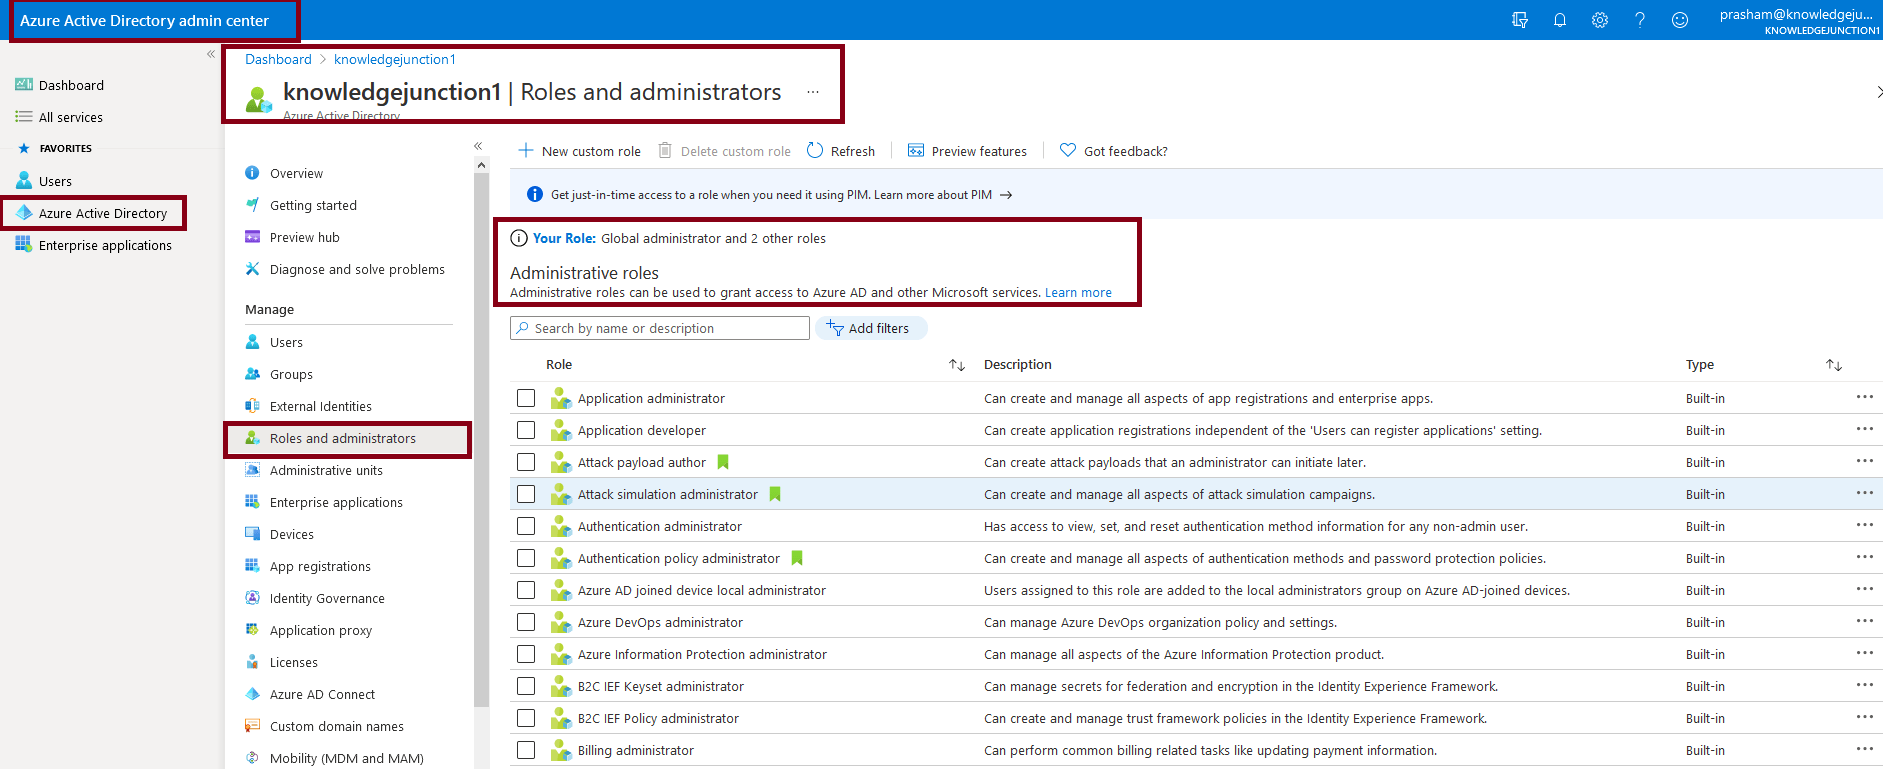1883x769 pixels.
Task: Open the feedback smiley icon
Action: tap(1680, 20)
